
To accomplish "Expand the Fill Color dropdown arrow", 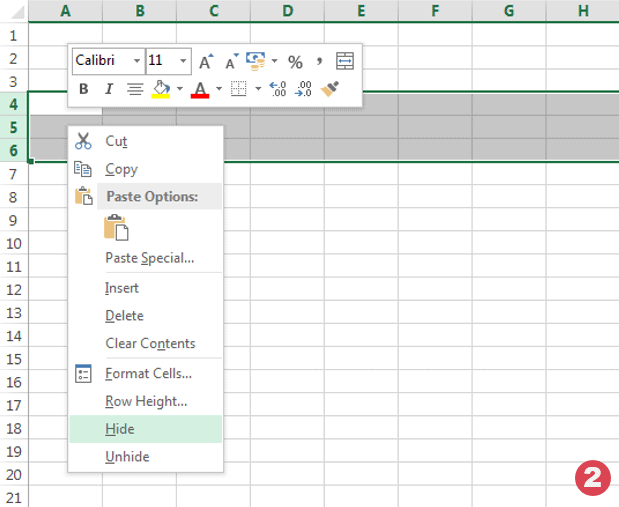I will pyautogui.click(x=180, y=89).
